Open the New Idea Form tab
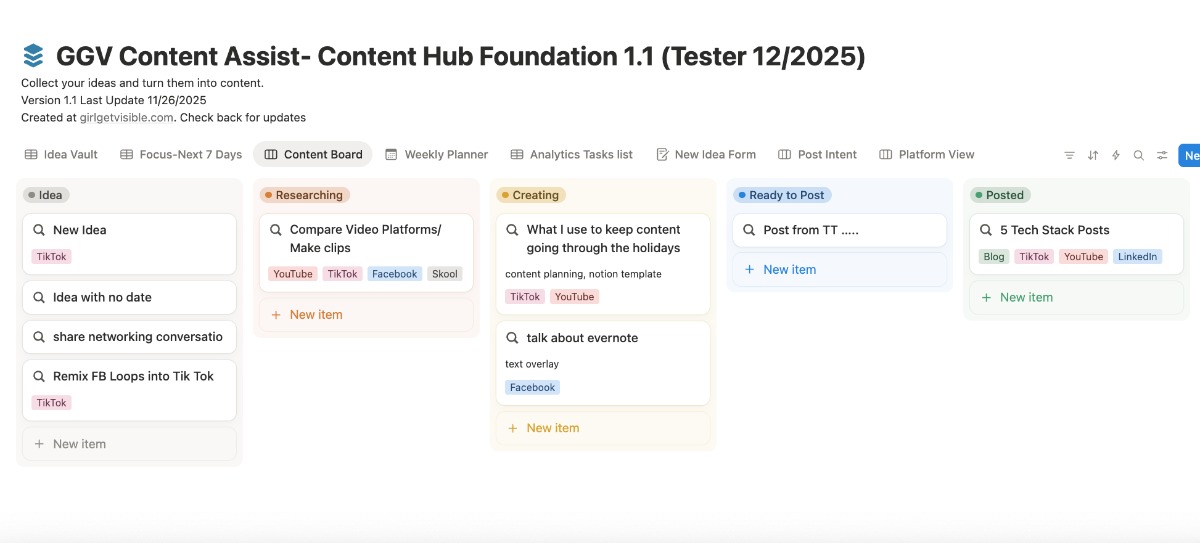 705,155
